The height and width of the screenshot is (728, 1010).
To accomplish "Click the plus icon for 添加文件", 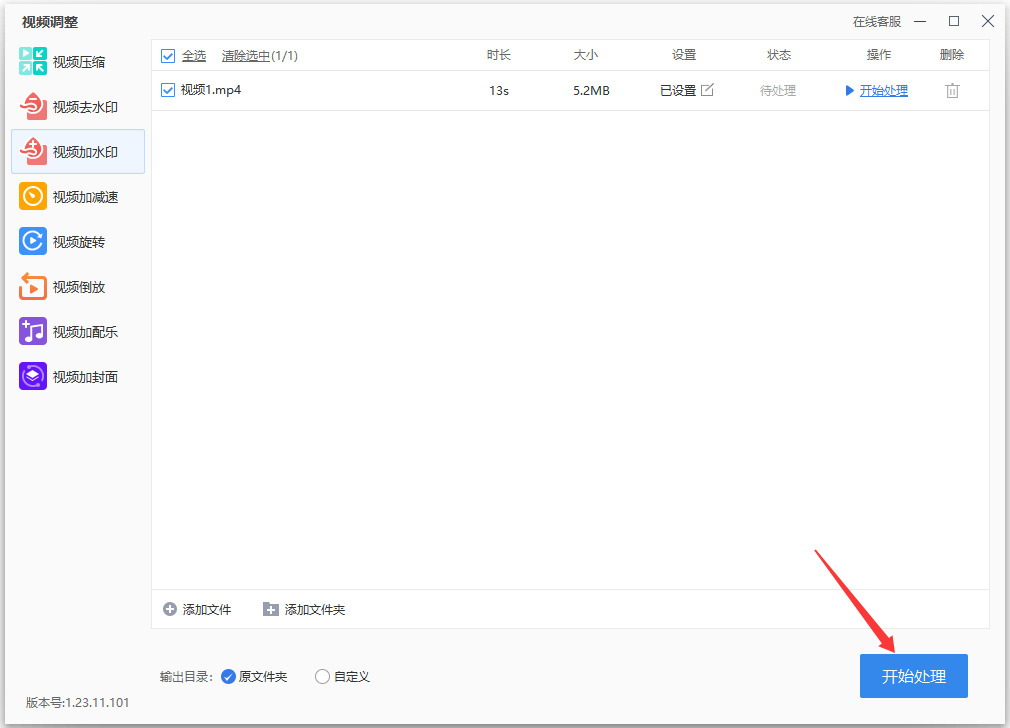I will point(169,609).
